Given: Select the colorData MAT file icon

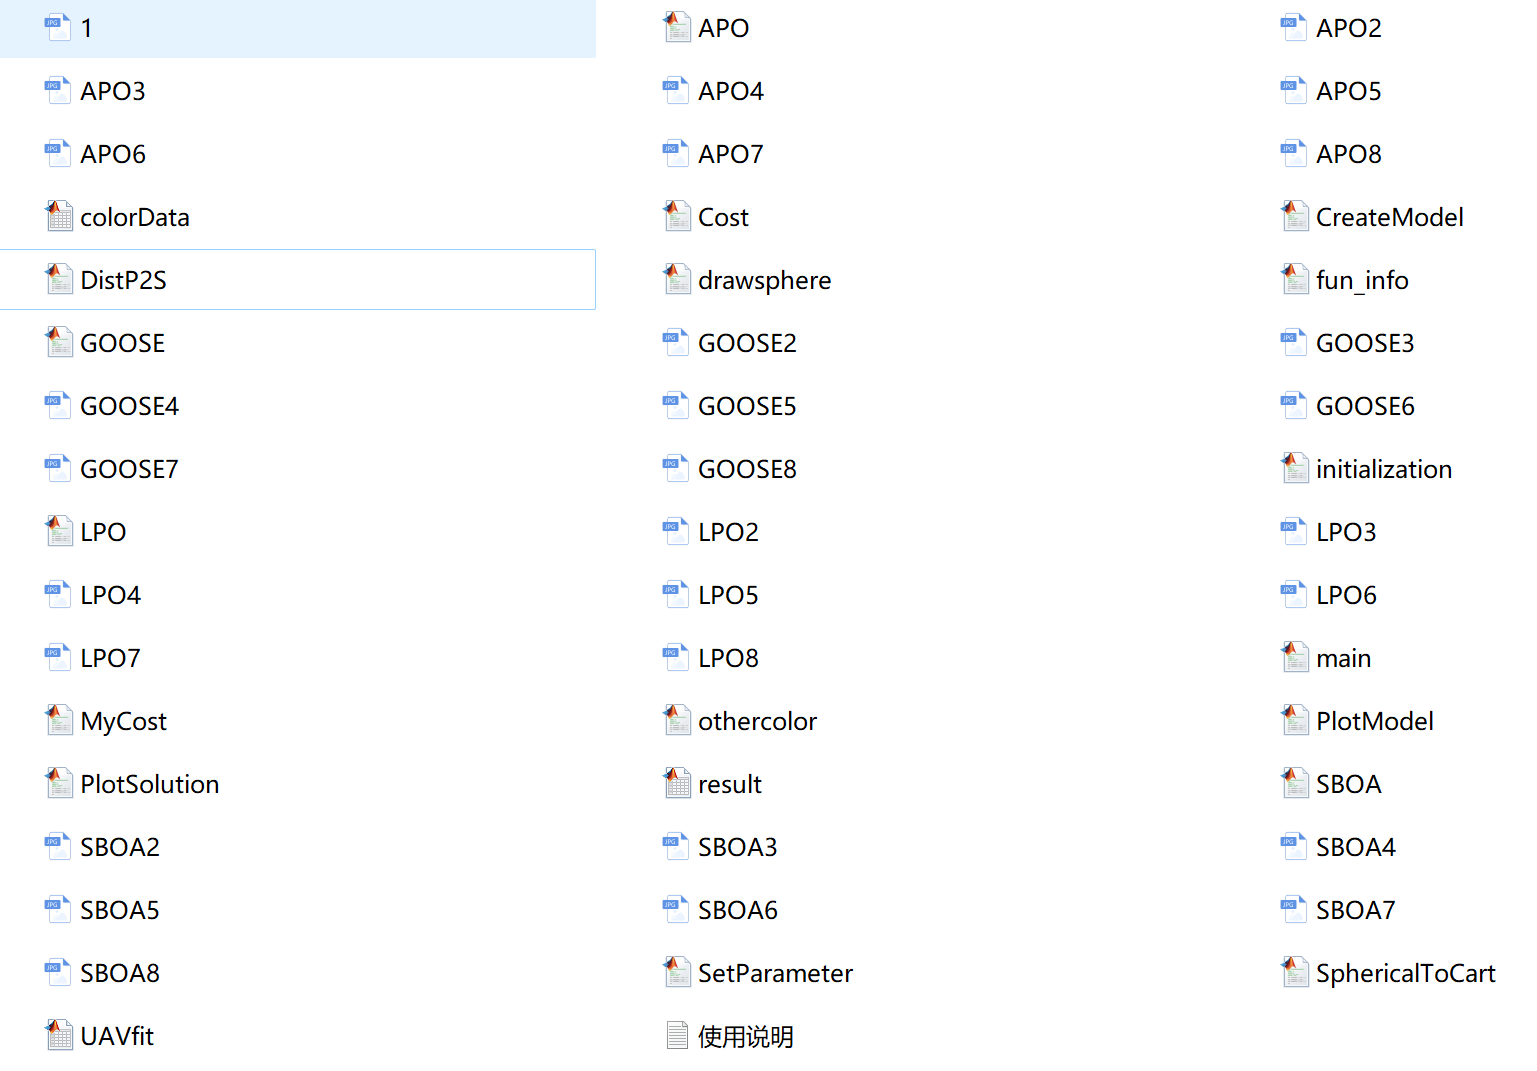Looking at the screenshot, I should [x=59, y=217].
